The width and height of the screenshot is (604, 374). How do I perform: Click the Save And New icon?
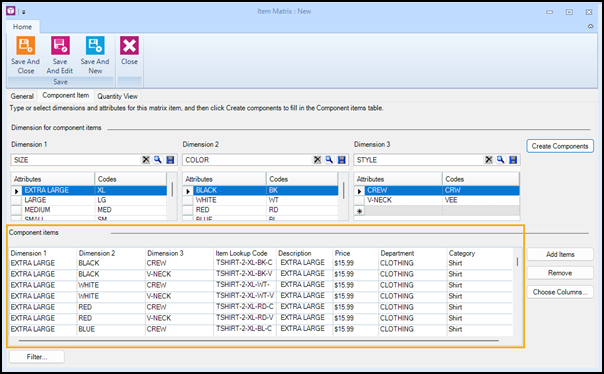coord(95,45)
